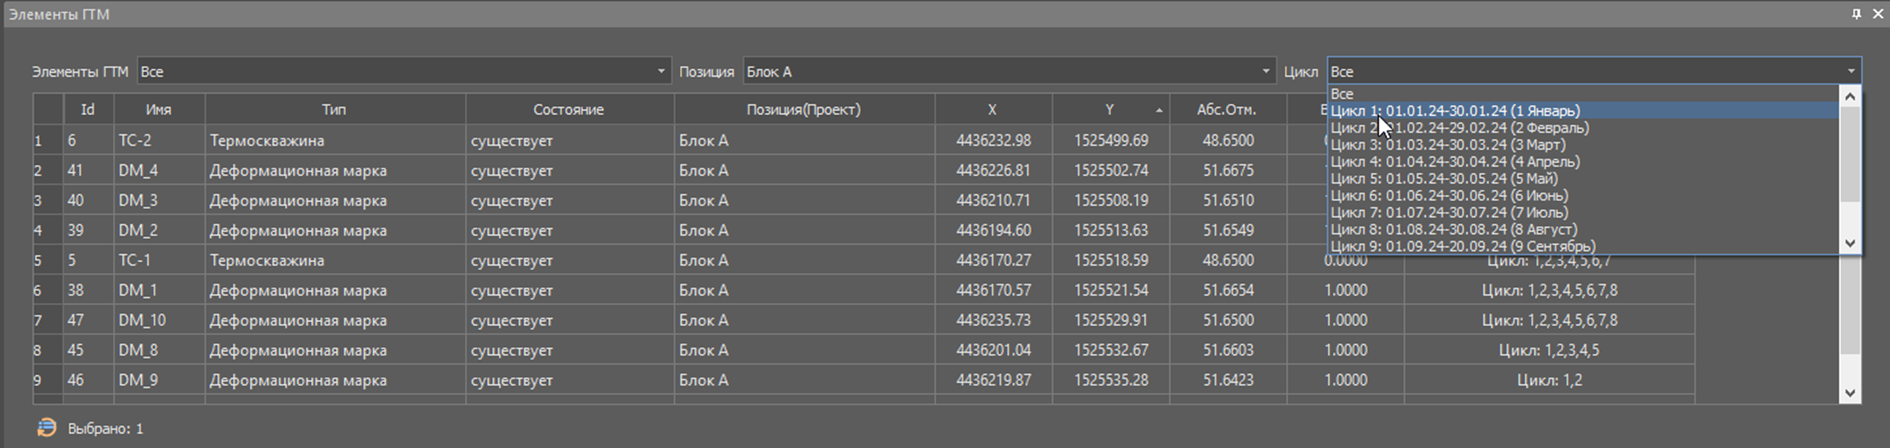
Task: Click the refresh list icon near Выбрано
Action: pos(46,428)
